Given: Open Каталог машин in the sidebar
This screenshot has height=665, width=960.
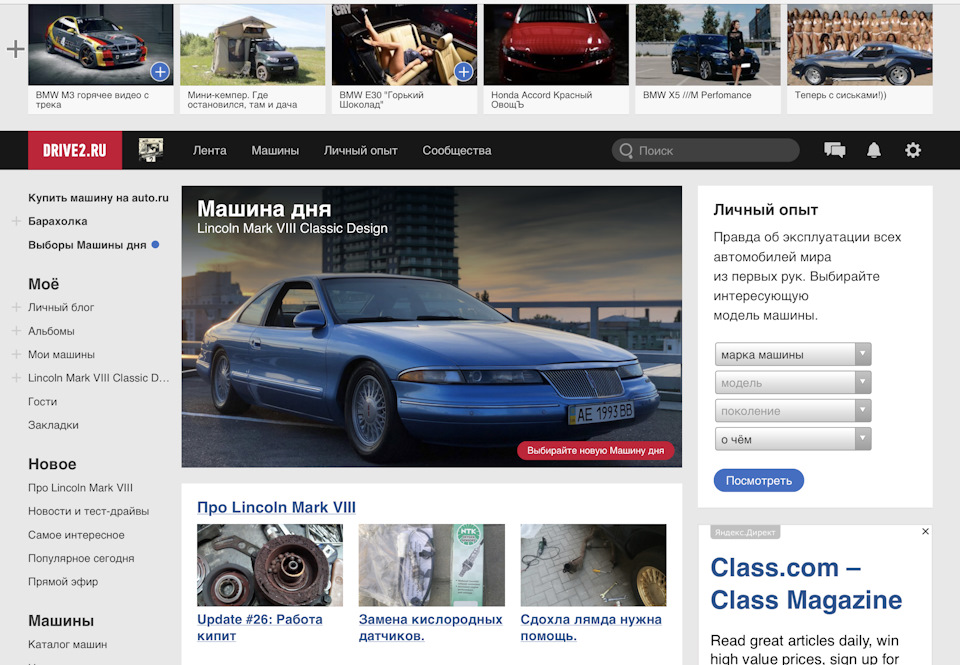Looking at the screenshot, I should 67,644.
